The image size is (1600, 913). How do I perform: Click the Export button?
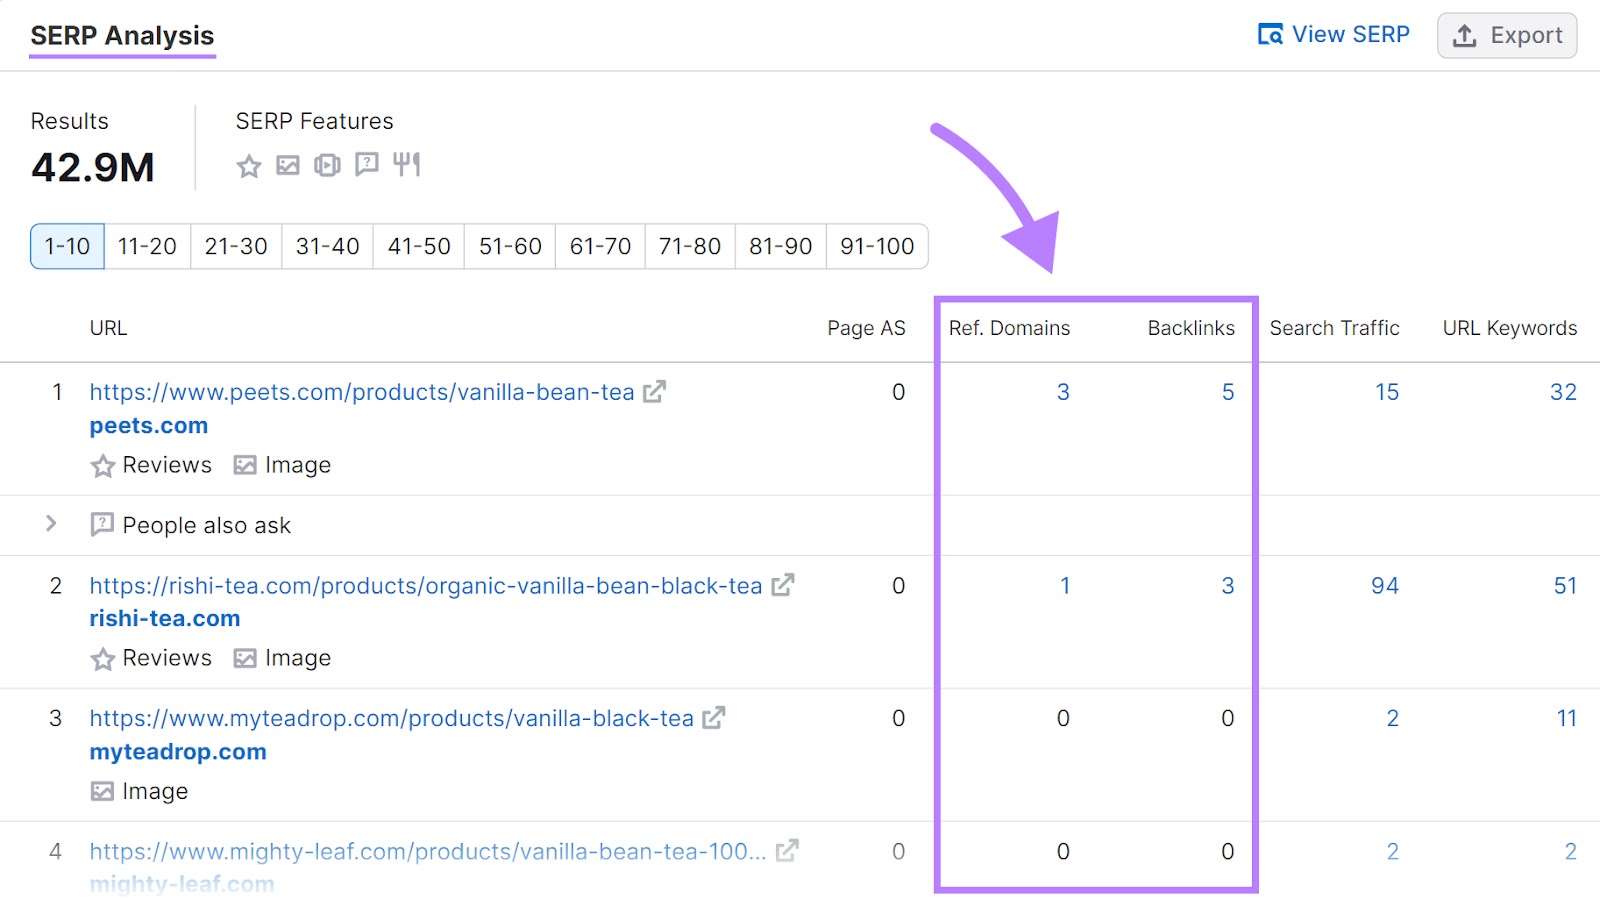(x=1507, y=35)
